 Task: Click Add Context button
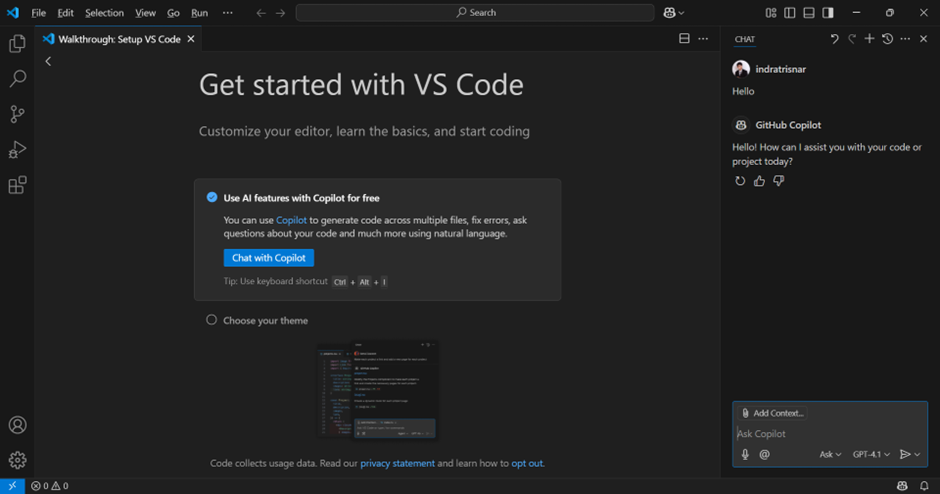pos(772,413)
